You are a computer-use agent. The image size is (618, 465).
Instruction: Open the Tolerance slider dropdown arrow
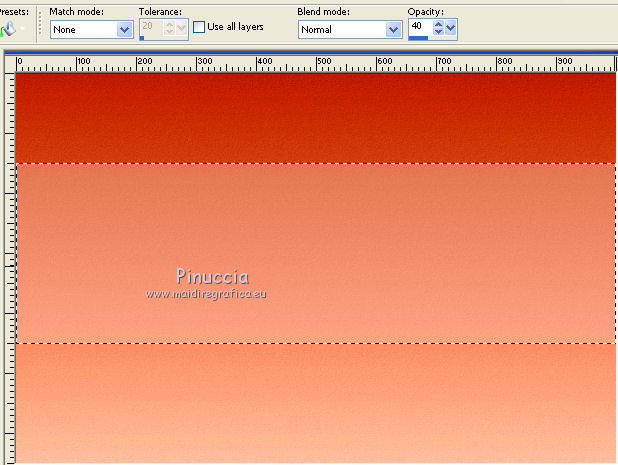tap(182, 28)
